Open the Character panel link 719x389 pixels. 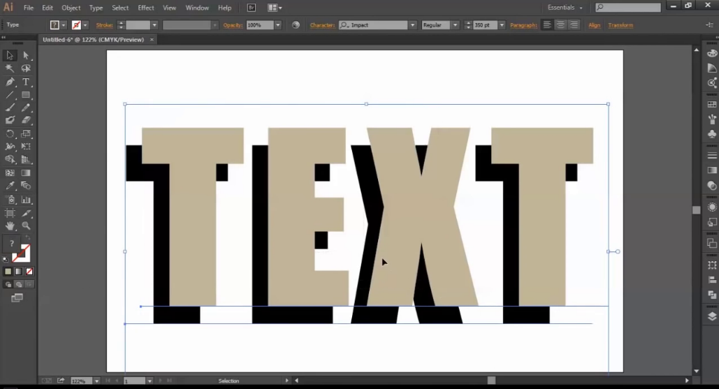322,25
